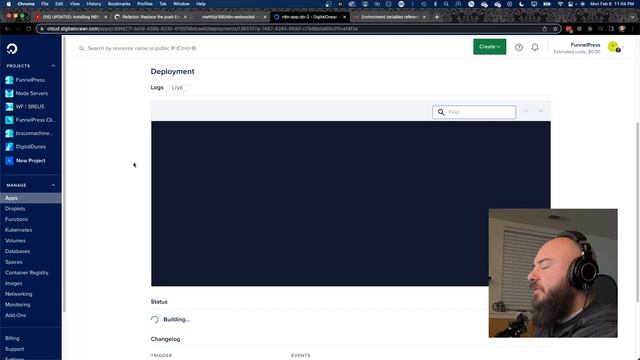Open the Chrome History menu
This screenshot has height=360, width=640.
pos(93,4)
